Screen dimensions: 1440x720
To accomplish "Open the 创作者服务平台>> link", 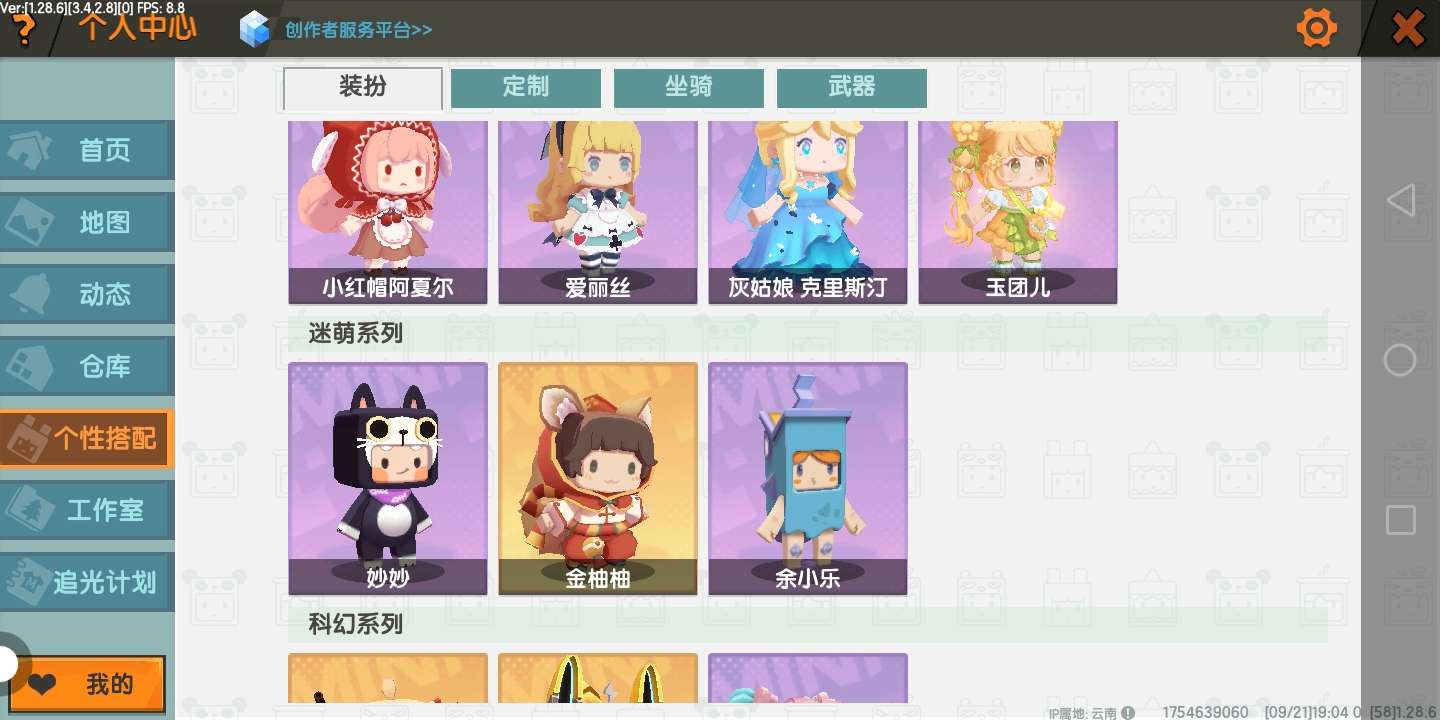I will (x=358, y=30).
